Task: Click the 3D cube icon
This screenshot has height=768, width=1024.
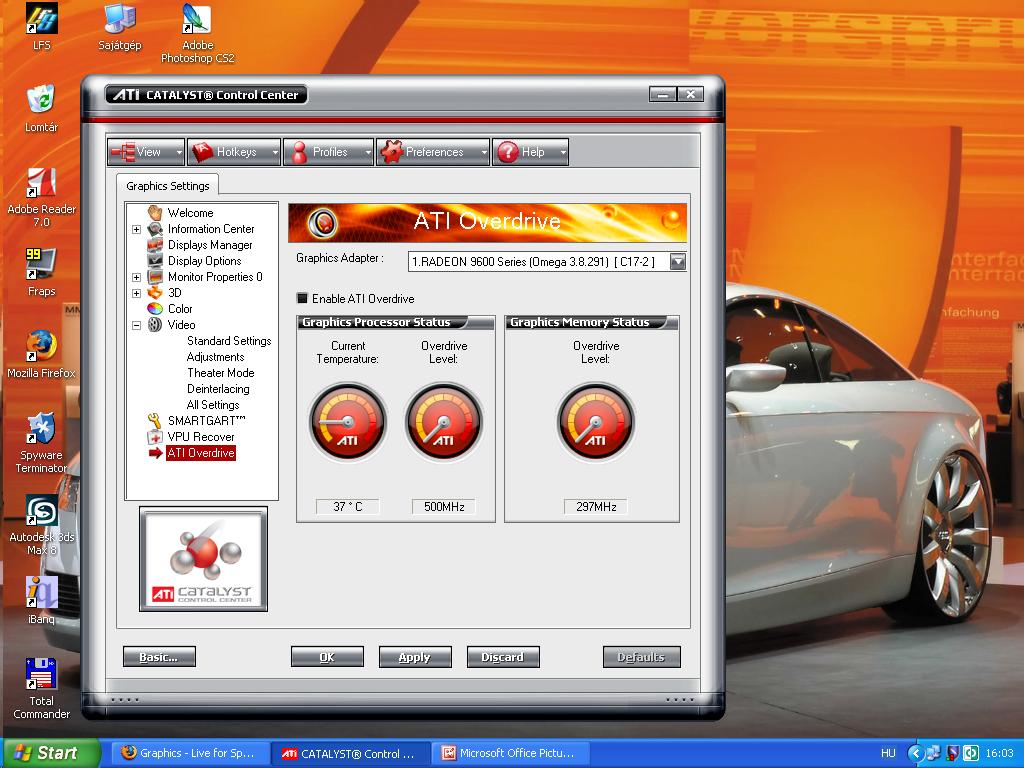Action: click(155, 293)
